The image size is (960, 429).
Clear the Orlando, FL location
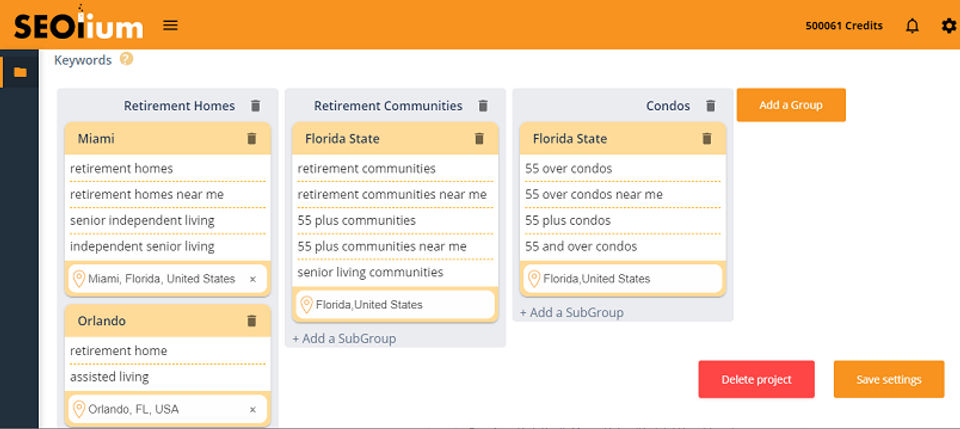pyautogui.click(x=253, y=410)
